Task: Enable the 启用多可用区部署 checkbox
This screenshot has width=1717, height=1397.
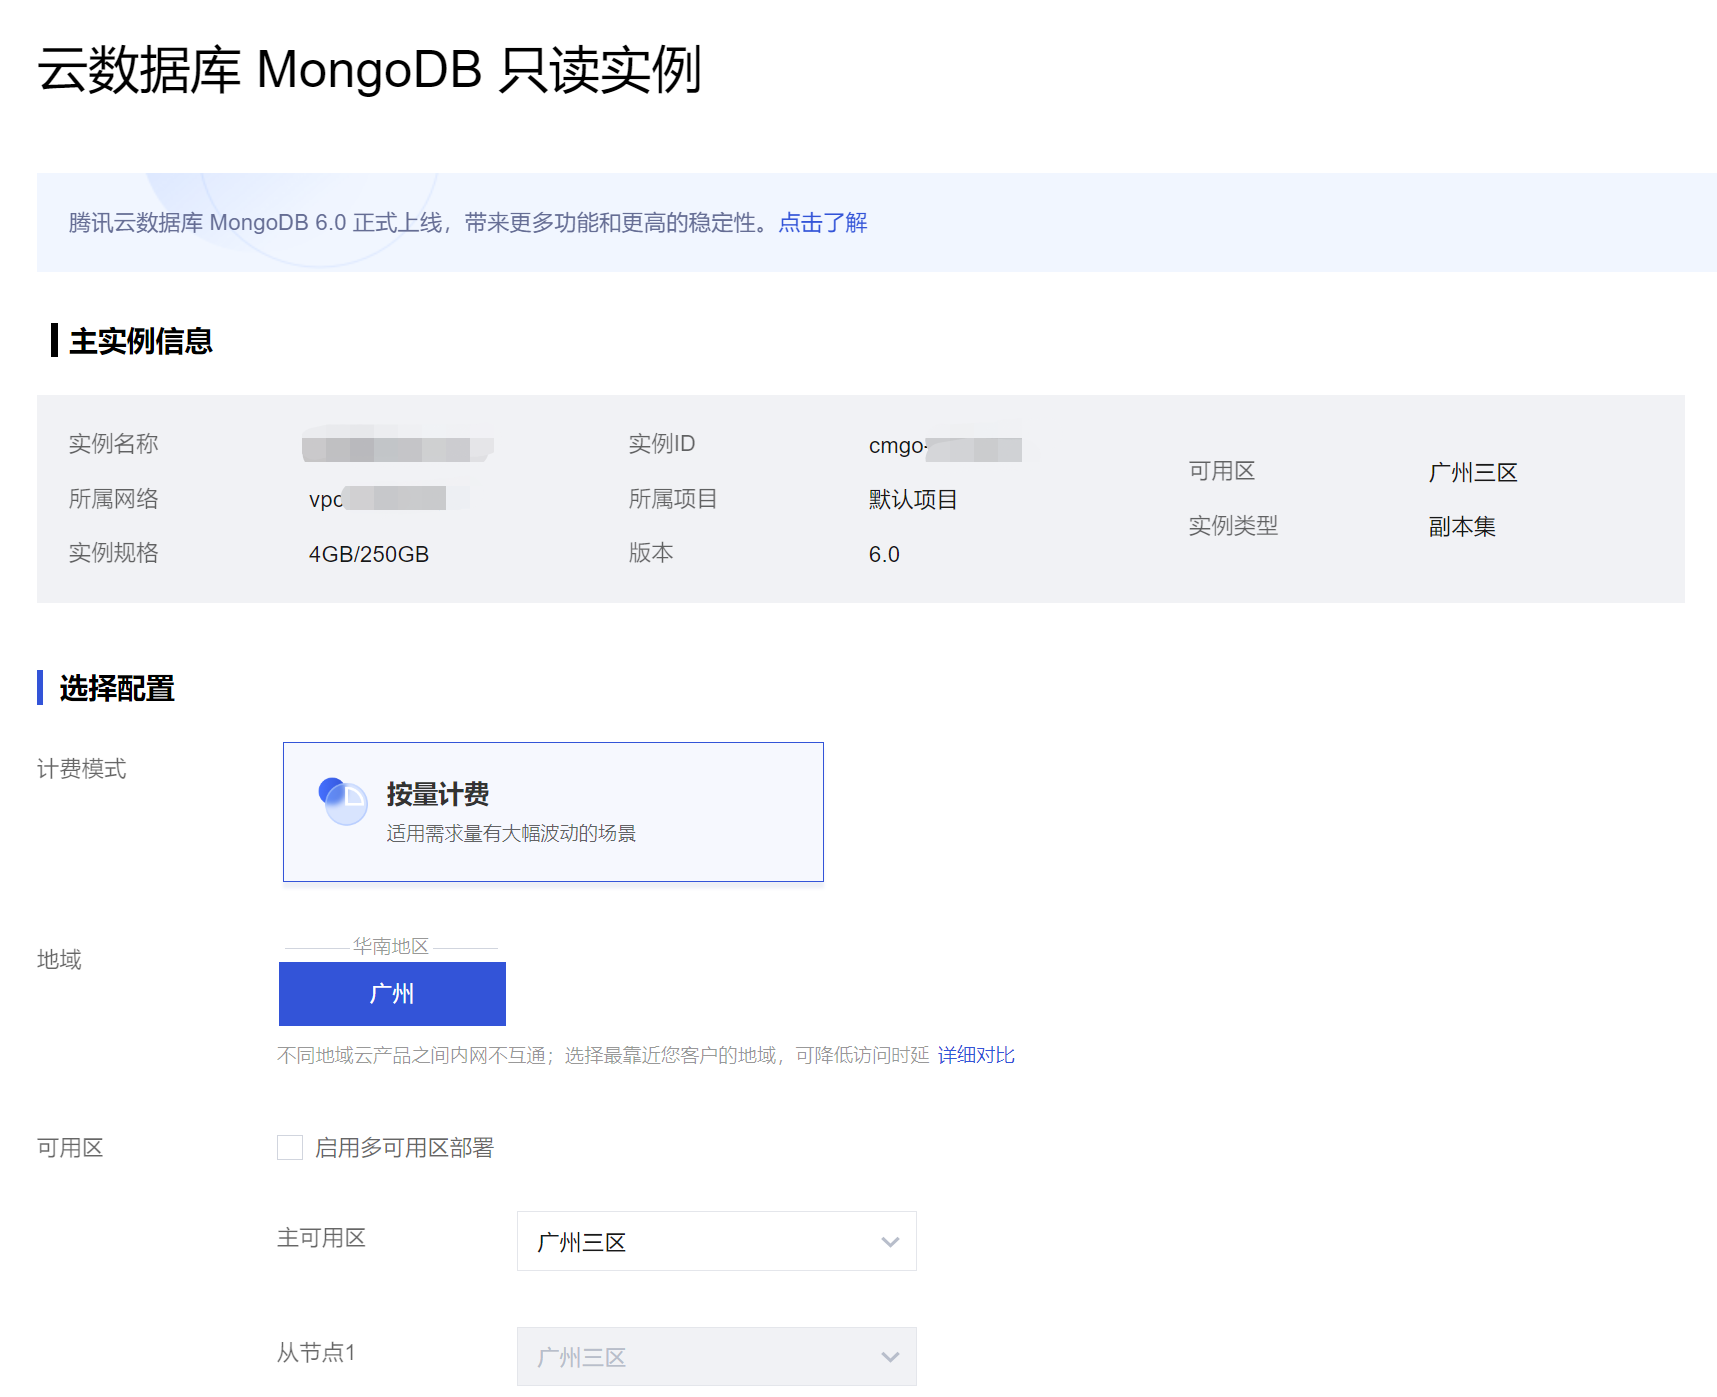Action: (290, 1147)
